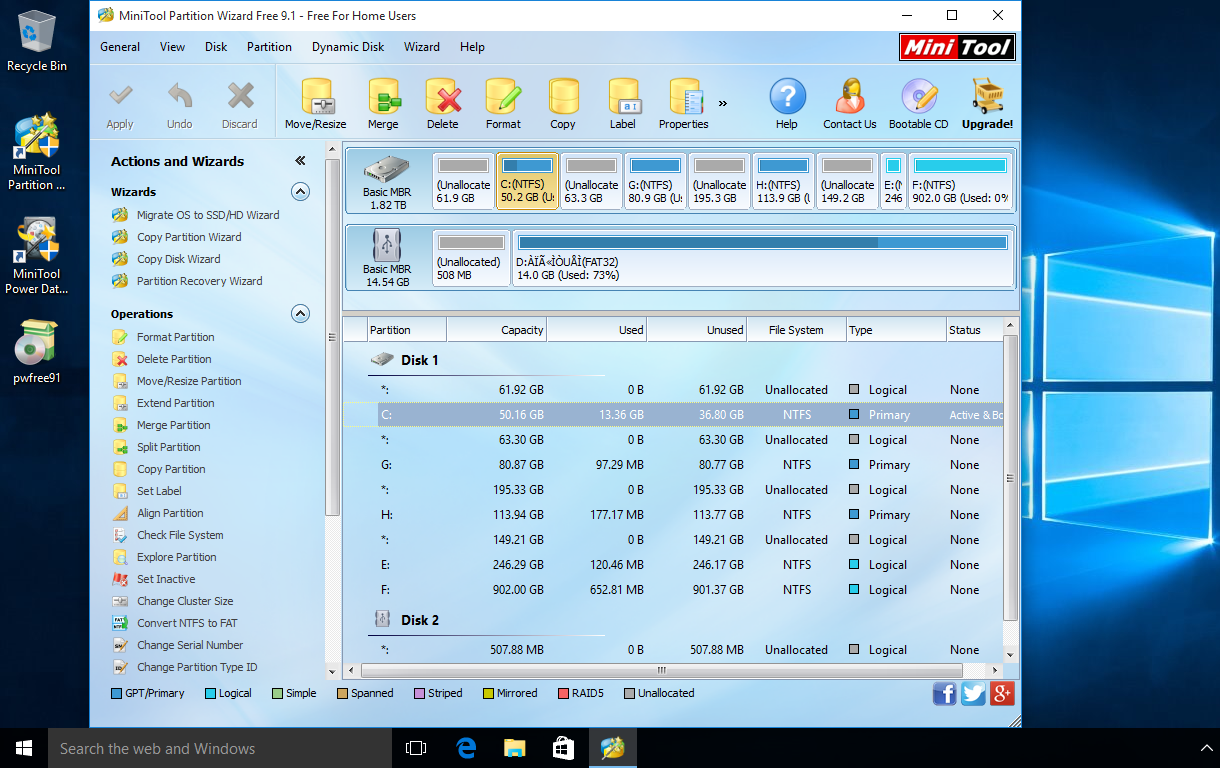Image resolution: width=1220 pixels, height=768 pixels.
Task: Open the Partition menu
Action: pos(269,47)
